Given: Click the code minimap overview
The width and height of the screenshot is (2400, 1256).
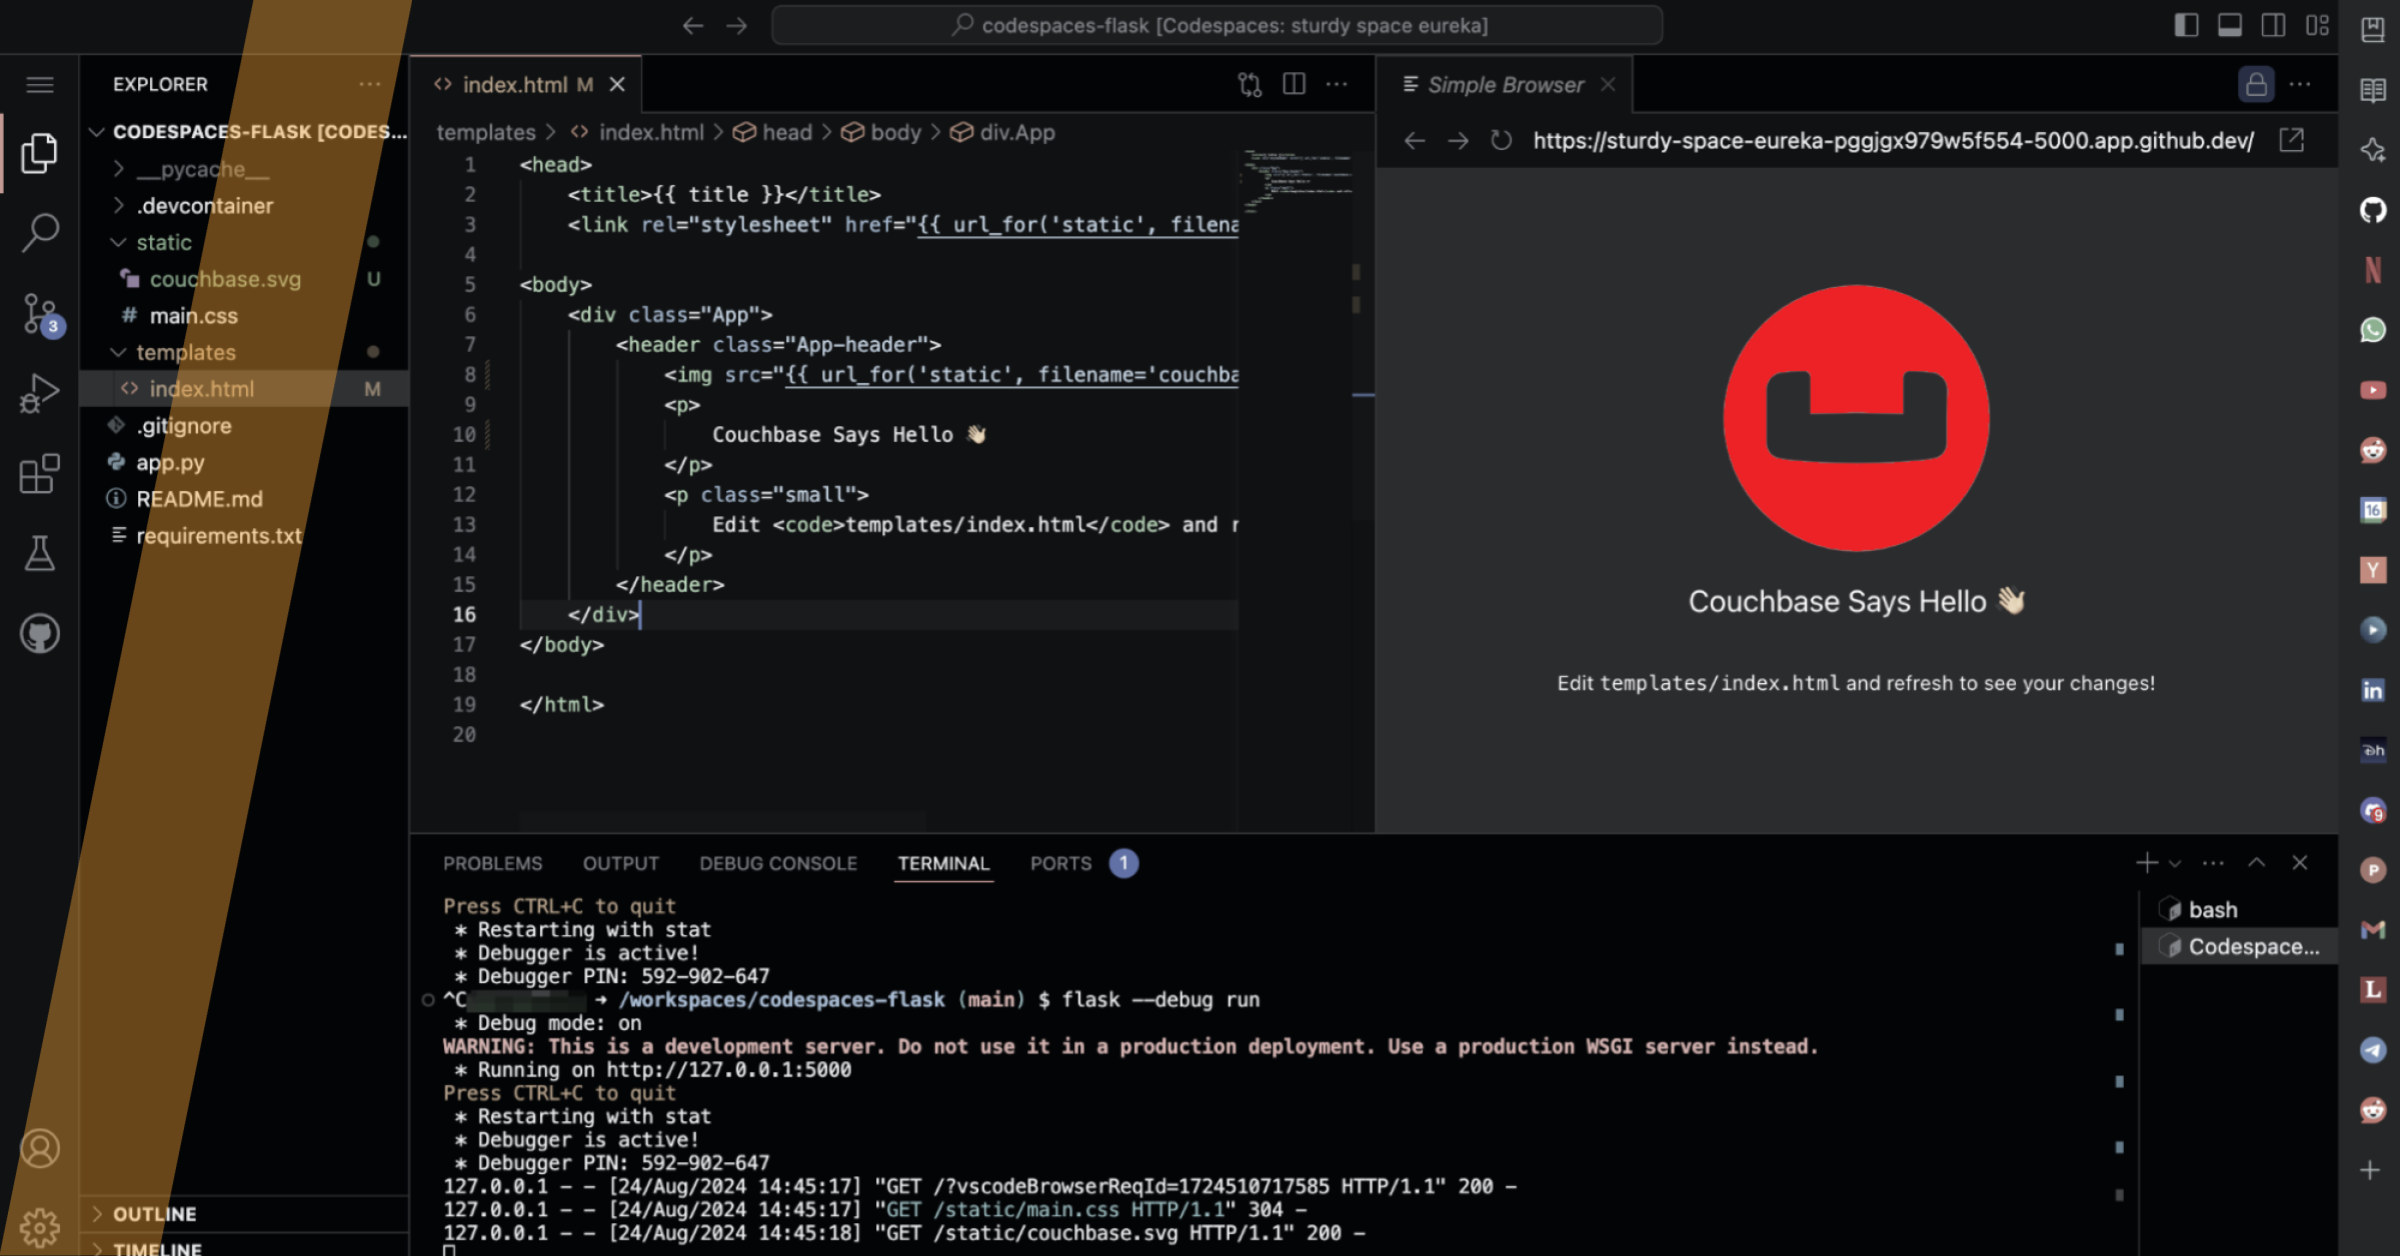Looking at the screenshot, I should pos(1298,180).
